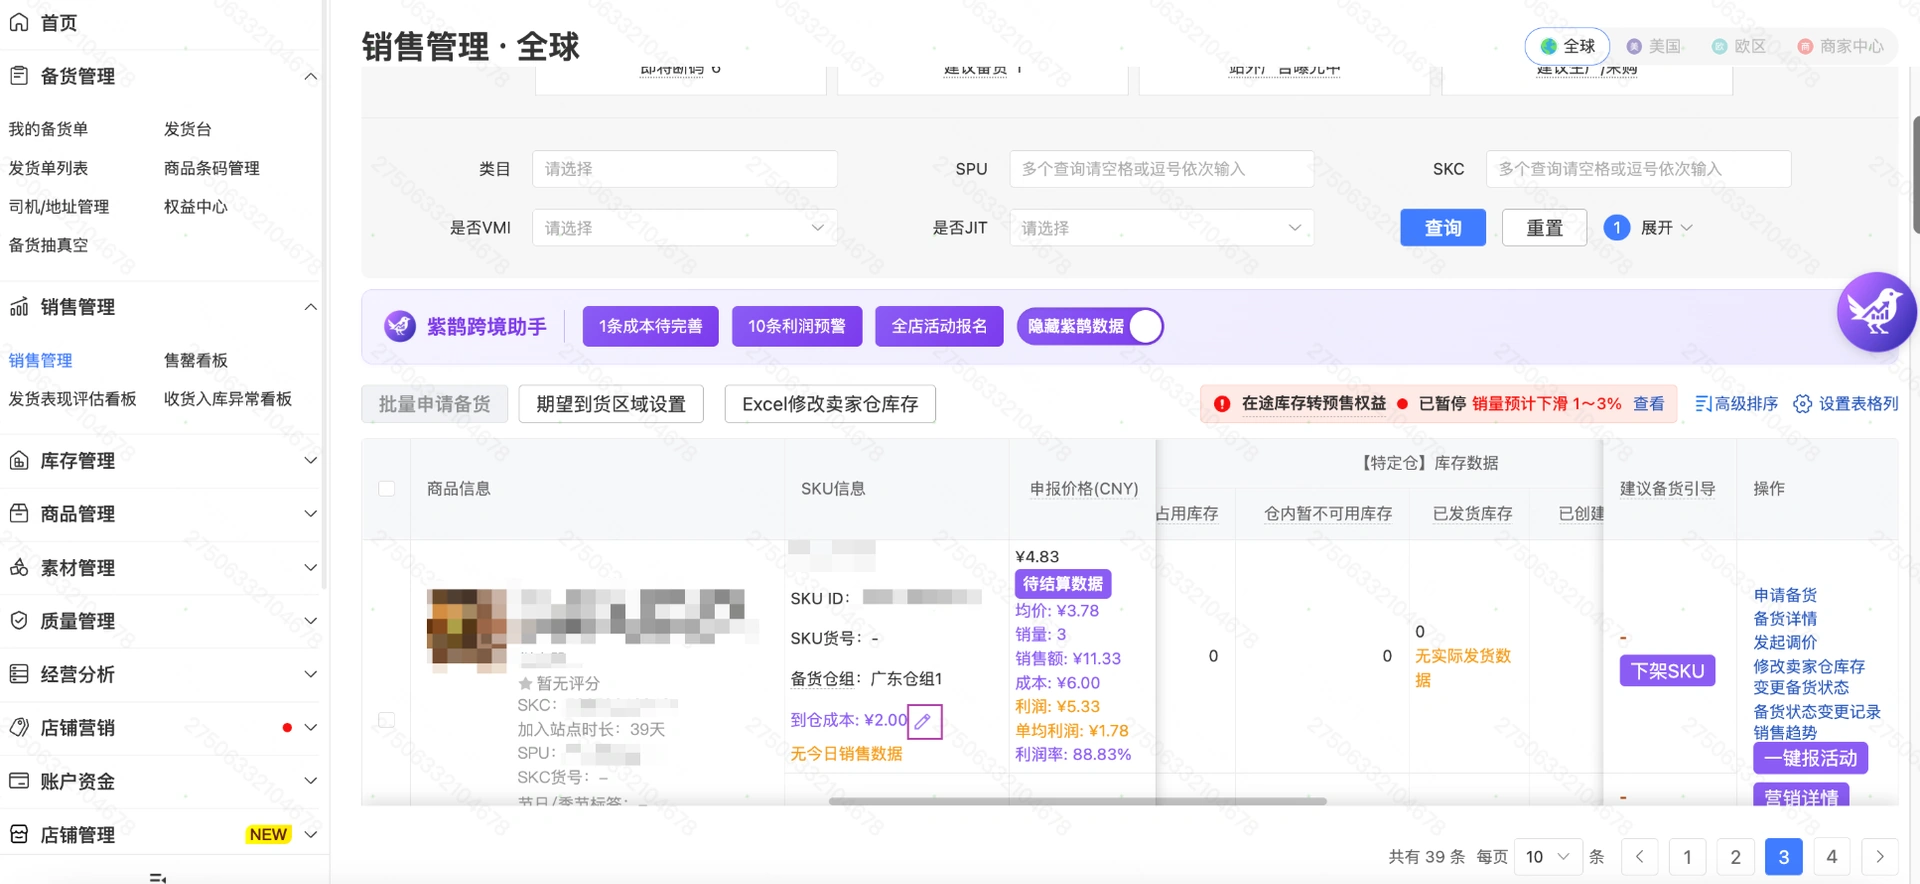Image resolution: width=1920 pixels, height=884 pixels.
Task: Open the floating purple bird assistant bubble
Action: click(1876, 312)
